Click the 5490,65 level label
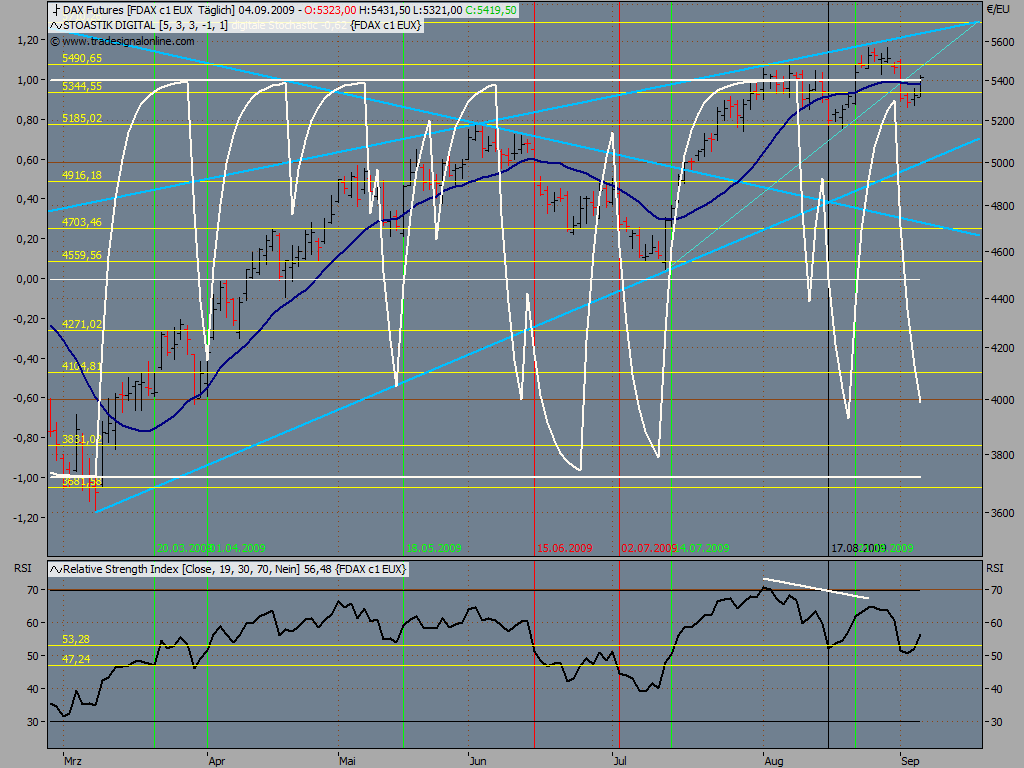The height and width of the screenshot is (768, 1024). (82, 58)
